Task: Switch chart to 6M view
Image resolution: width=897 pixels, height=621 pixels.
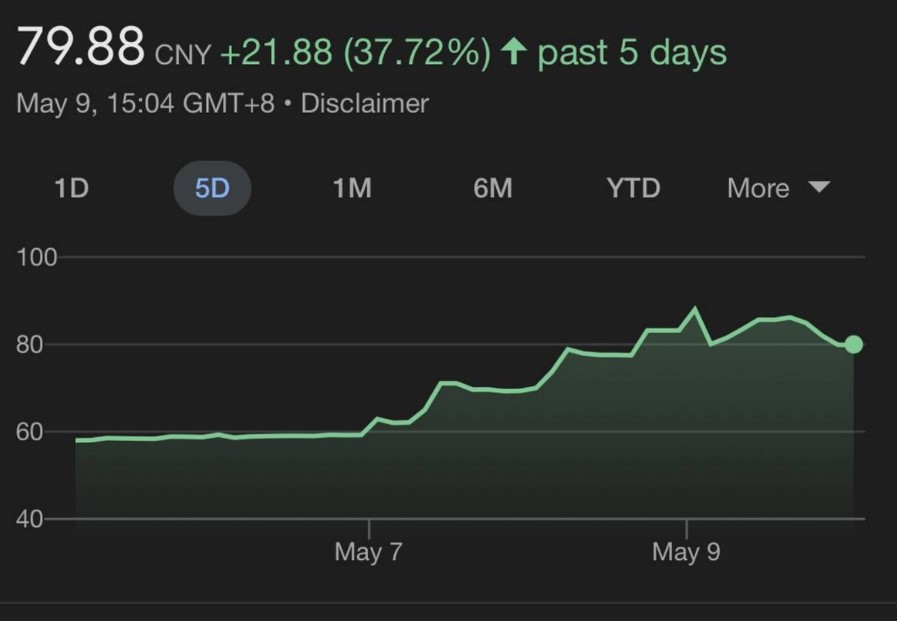Action: point(493,188)
